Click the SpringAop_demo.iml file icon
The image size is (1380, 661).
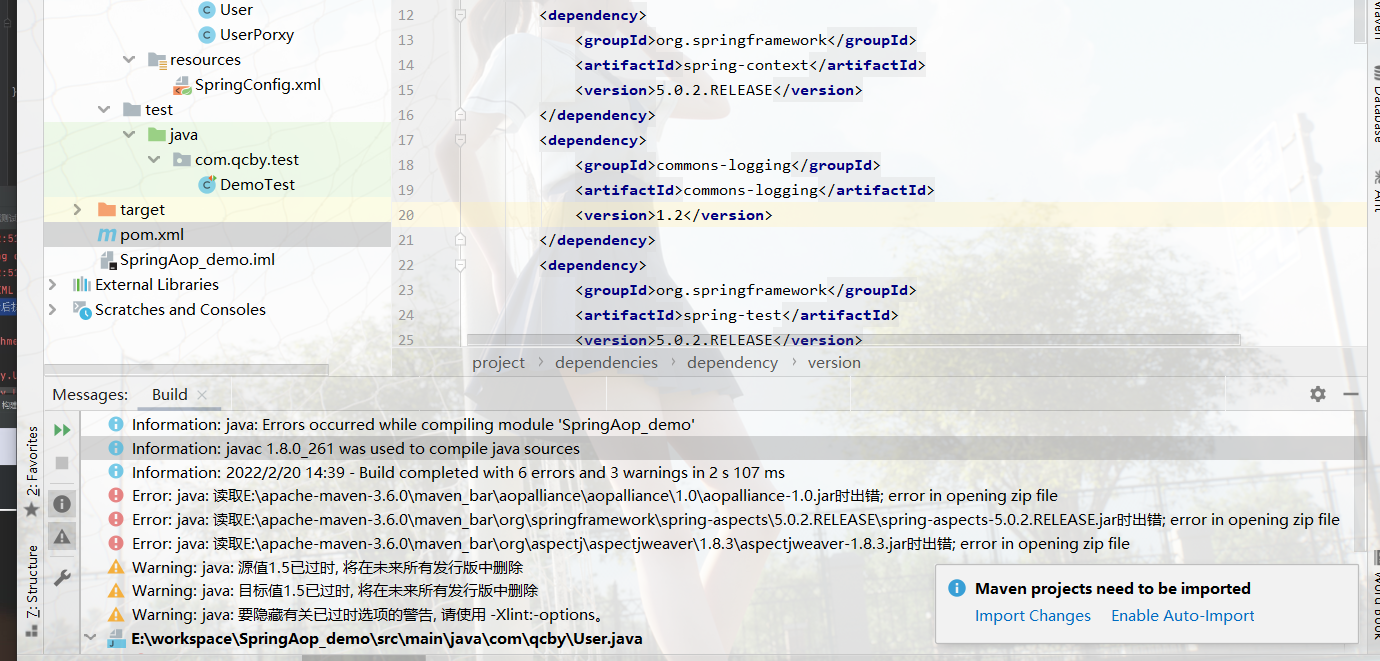point(107,260)
